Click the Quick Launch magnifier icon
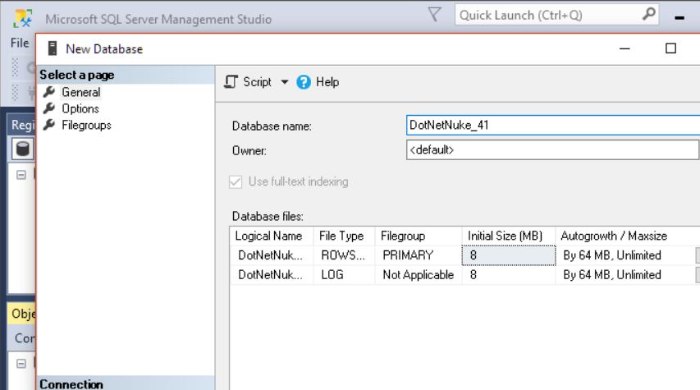 (650, 14)
